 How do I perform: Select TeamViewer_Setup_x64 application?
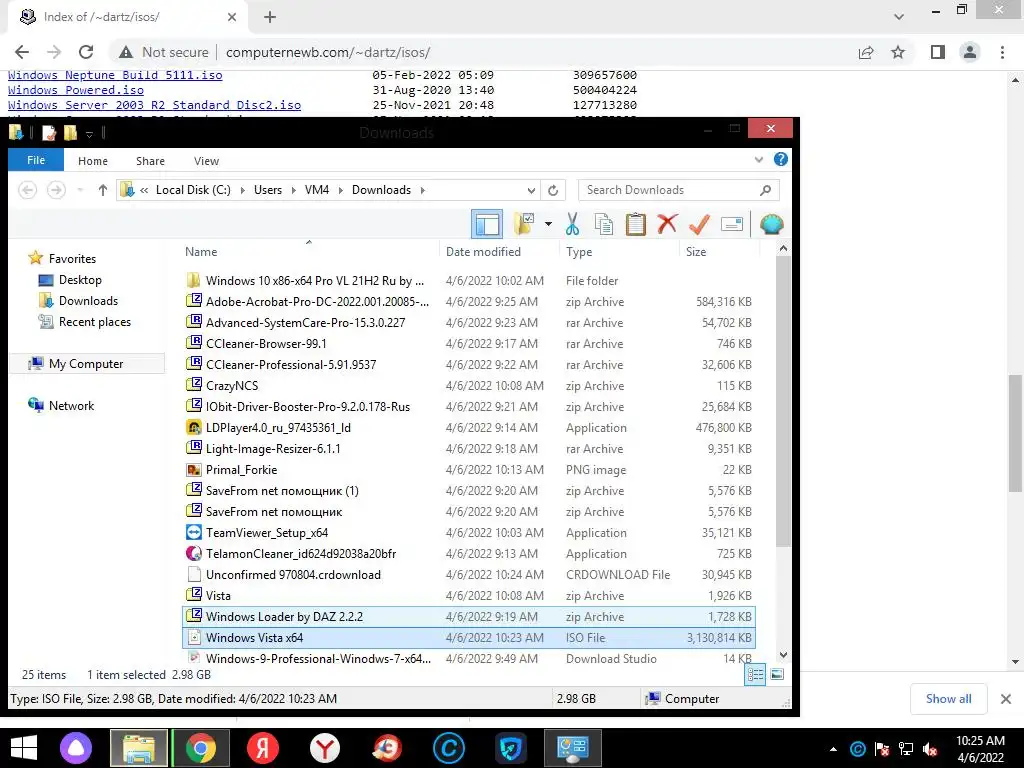point(469,533)
